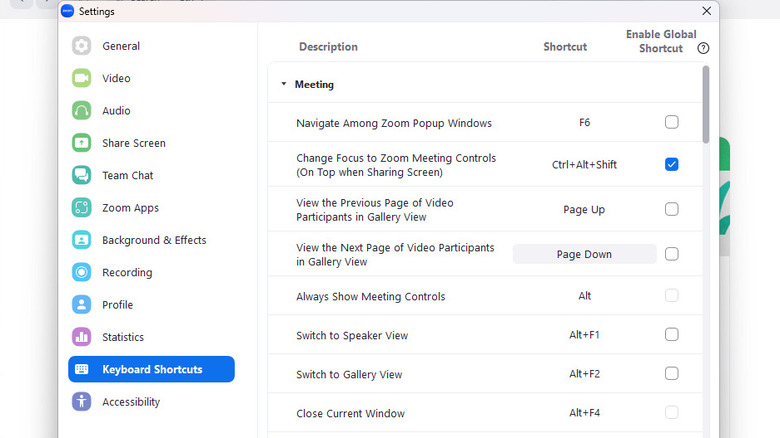780x438 pixels.
Task: Click the F6 shortcut value
Action: (584, 123)
